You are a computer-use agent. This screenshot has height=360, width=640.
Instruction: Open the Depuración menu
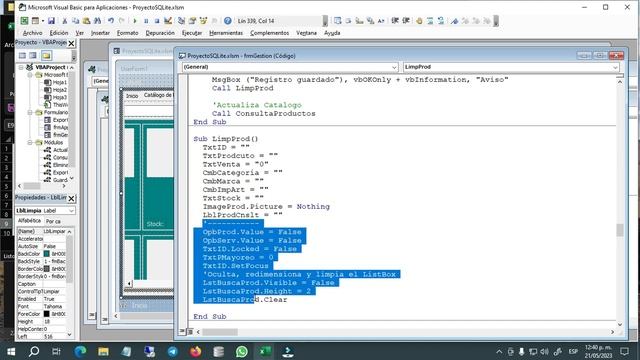pos(160,33)
